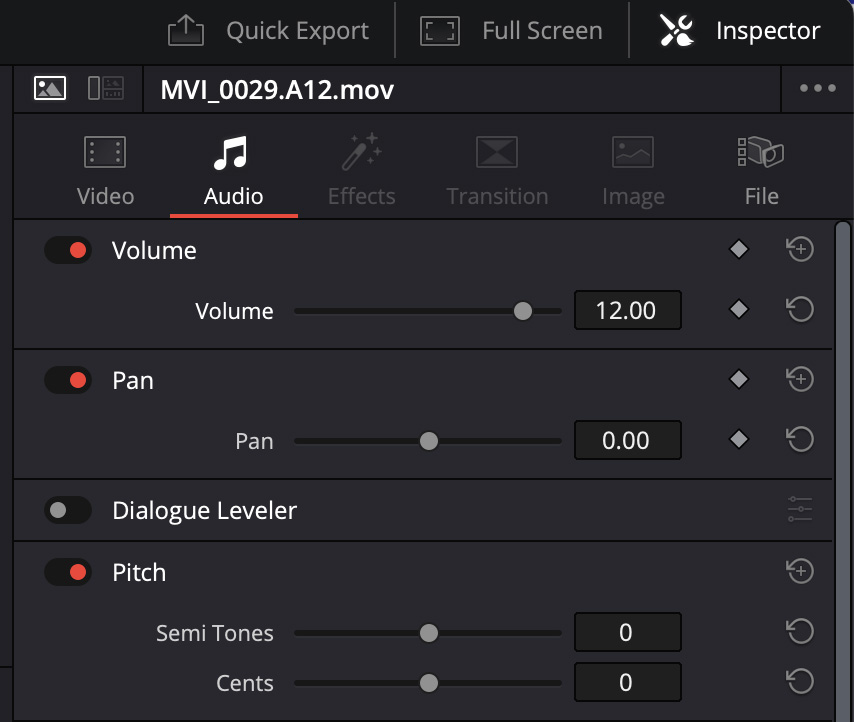
Task: Disable the Pitch toggle
Action: coord(68,573)
